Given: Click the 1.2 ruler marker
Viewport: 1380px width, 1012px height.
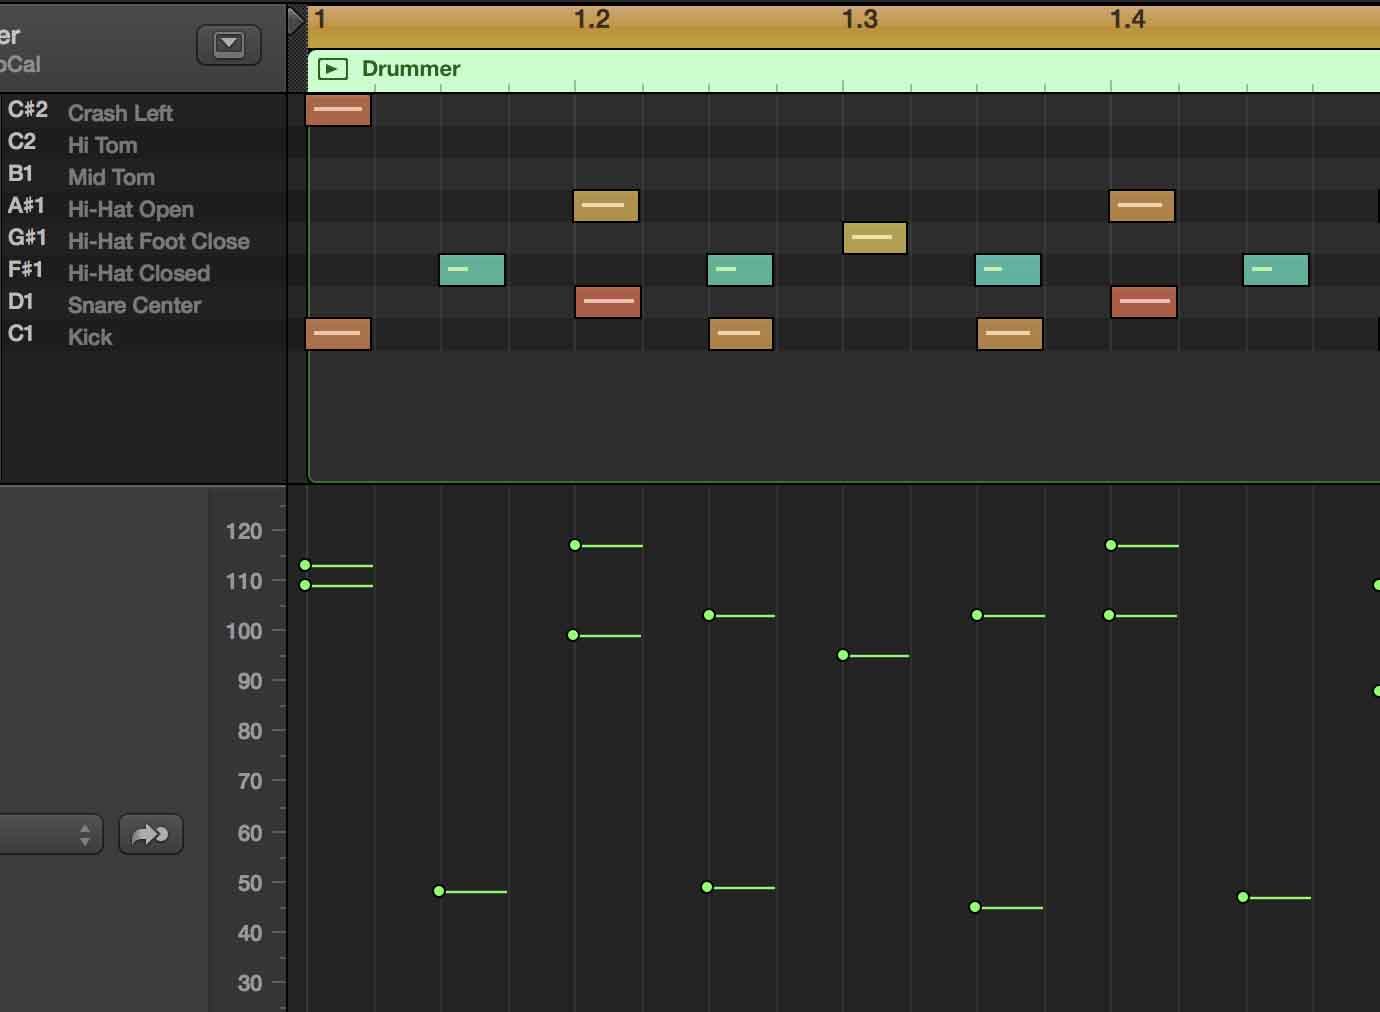Looking at the screenshot, I should pyautogui.click(x=592, y=20).
